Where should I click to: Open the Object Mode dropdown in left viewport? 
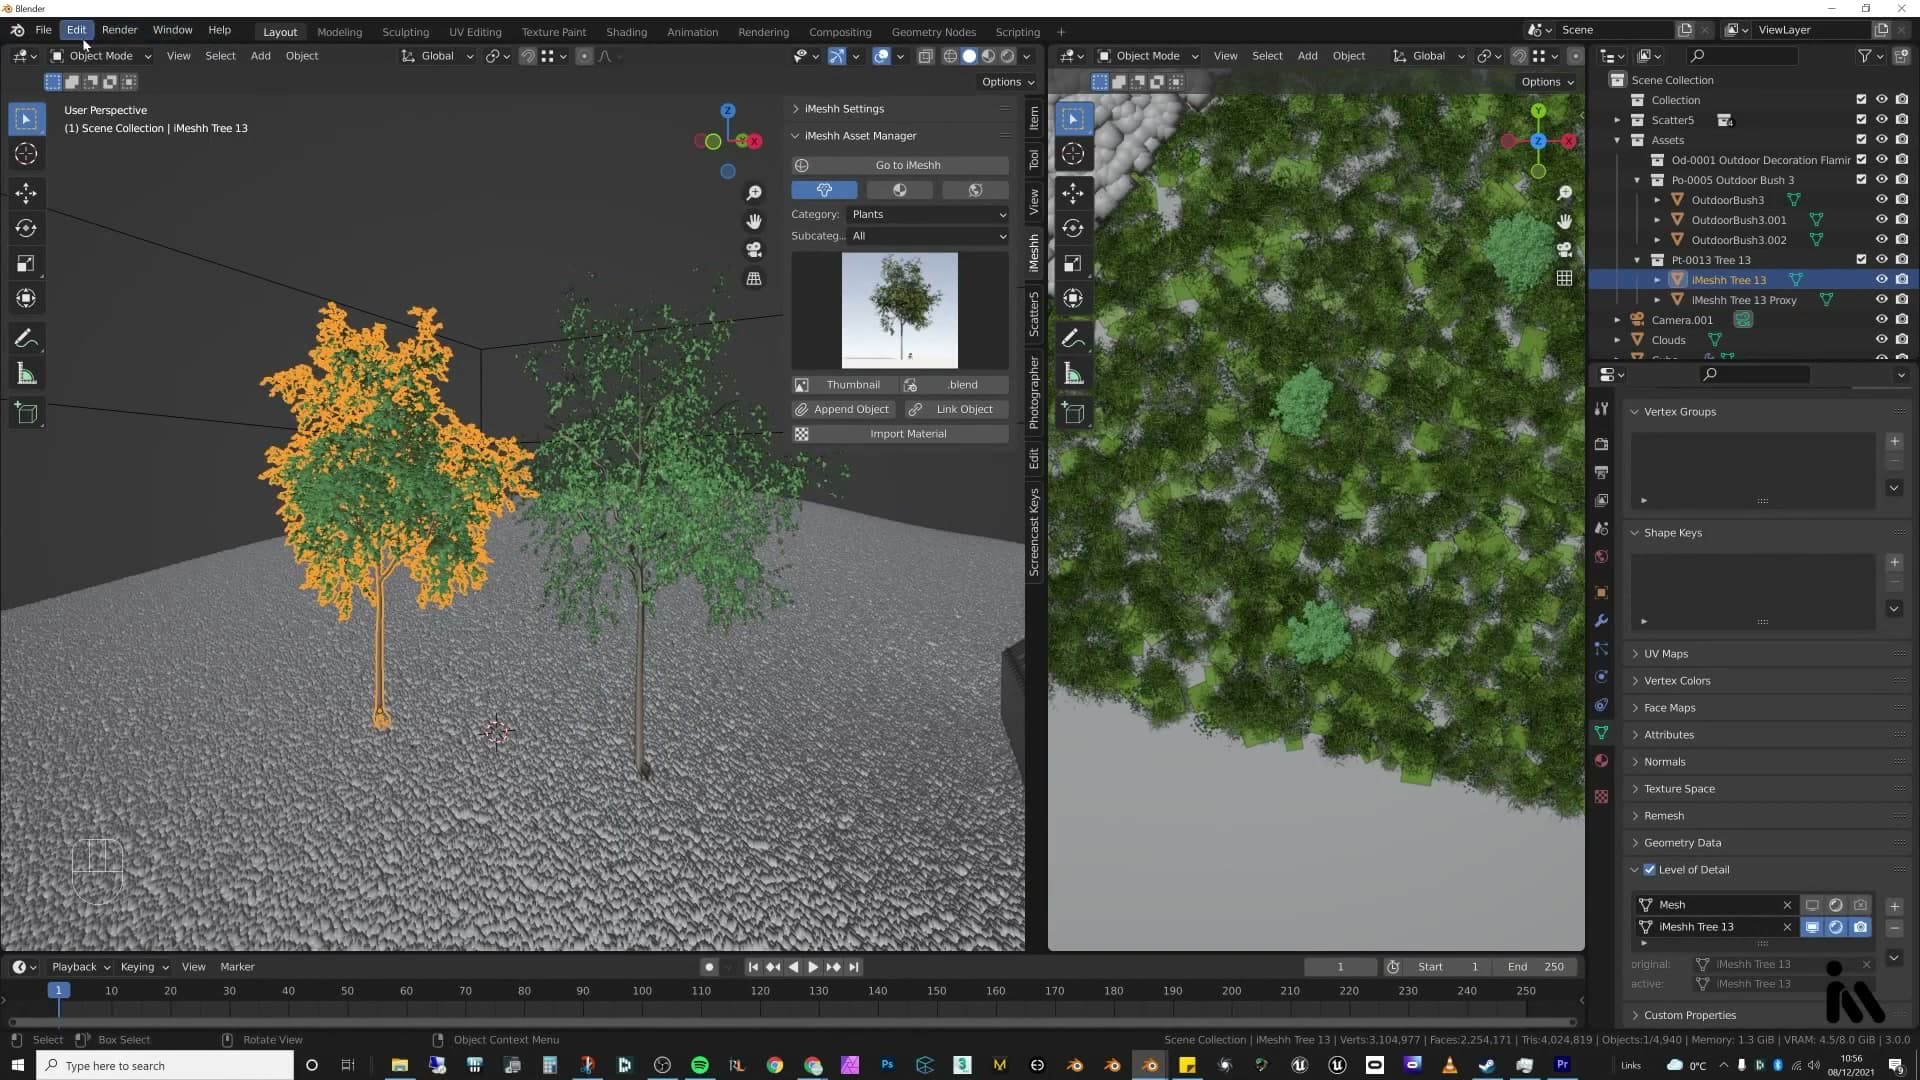(101, 56)
